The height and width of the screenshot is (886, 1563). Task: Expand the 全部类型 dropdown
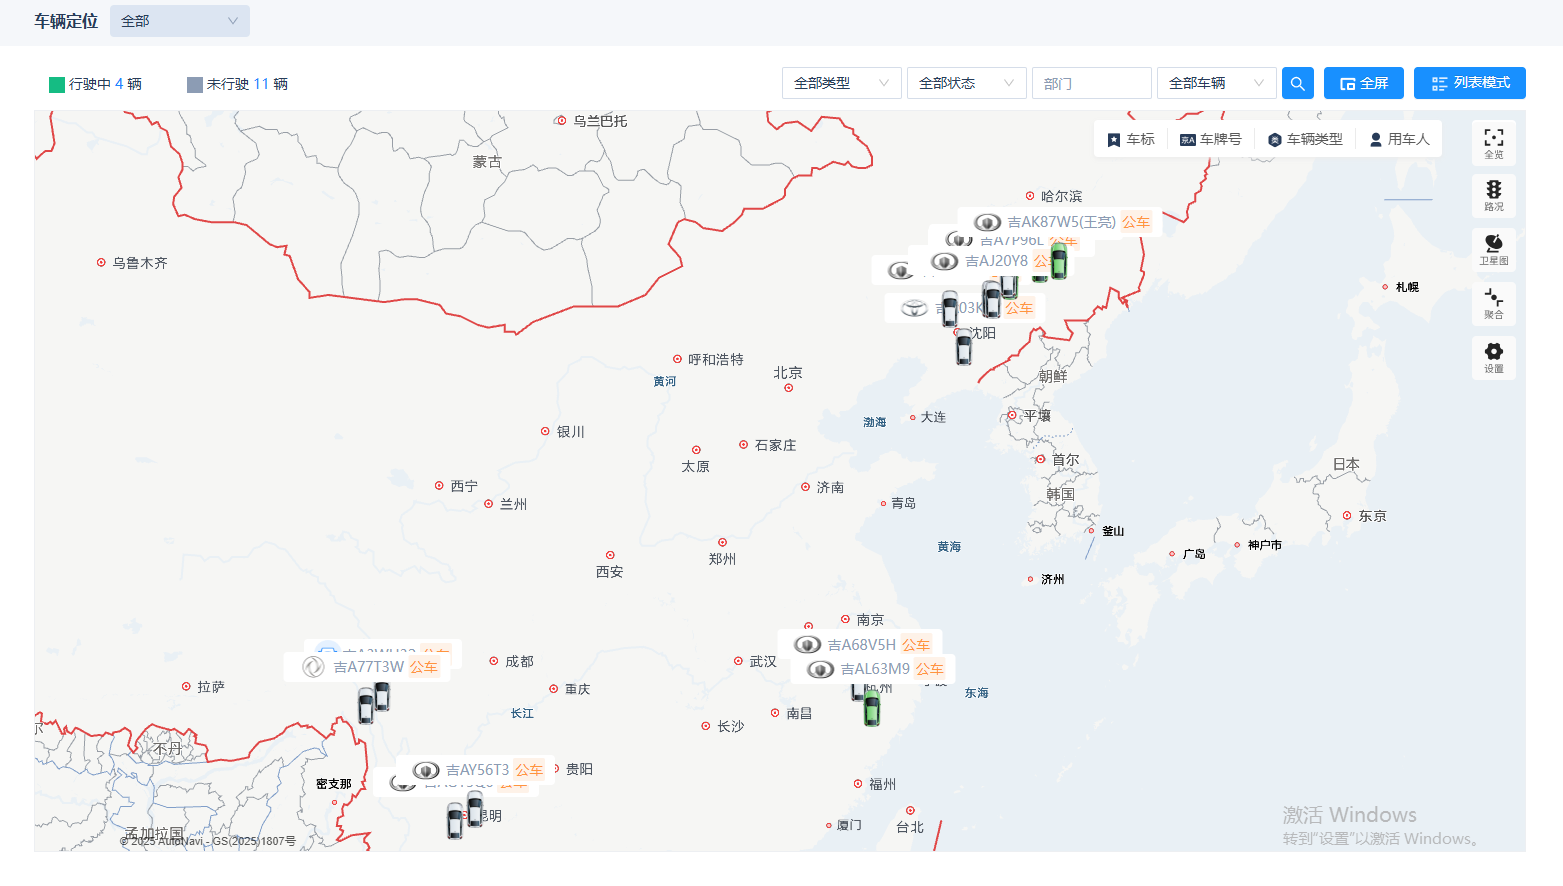[x=841, y=83]
